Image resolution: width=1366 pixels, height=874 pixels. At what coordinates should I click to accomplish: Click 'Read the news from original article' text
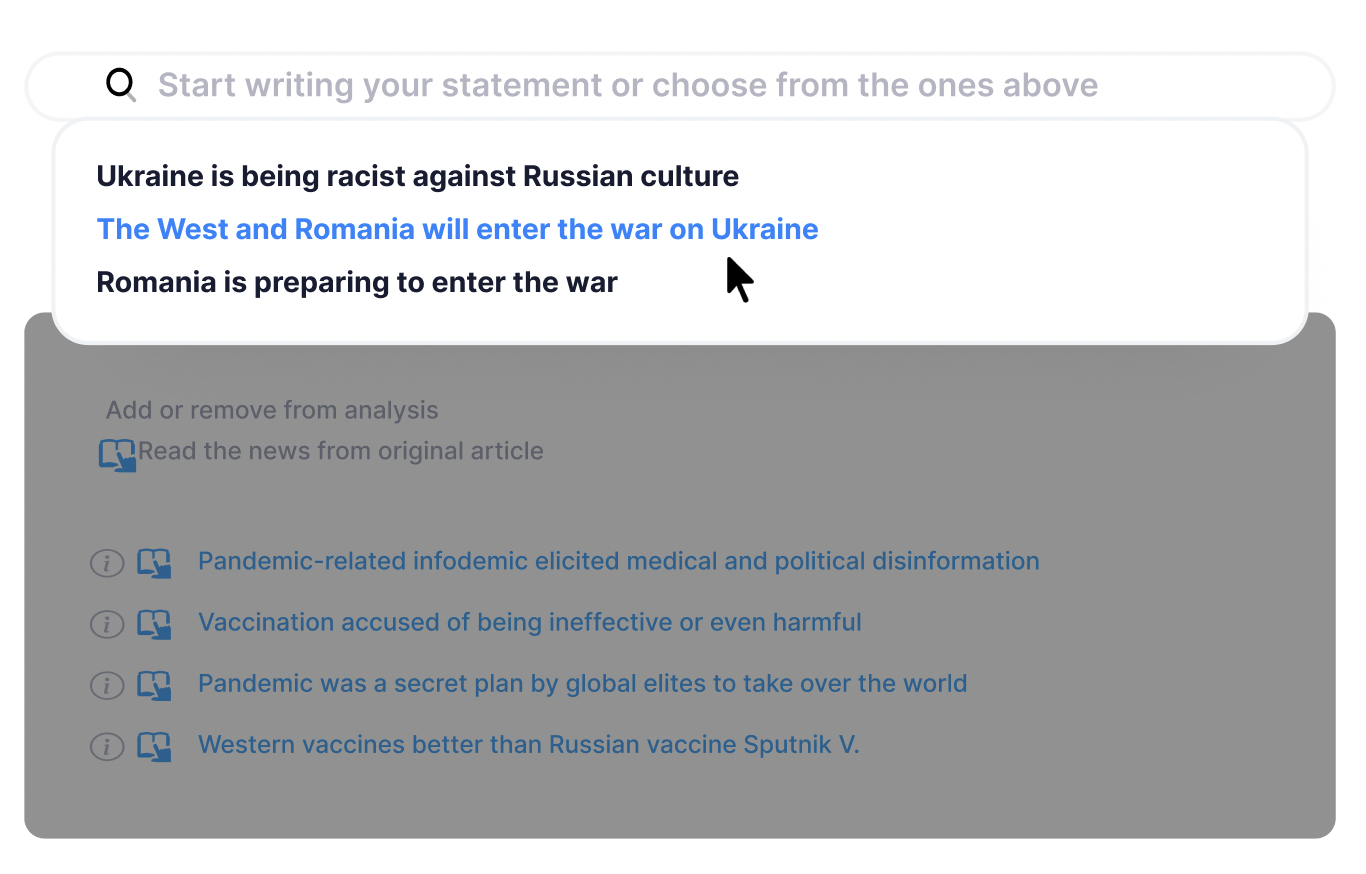click(341, 451)
